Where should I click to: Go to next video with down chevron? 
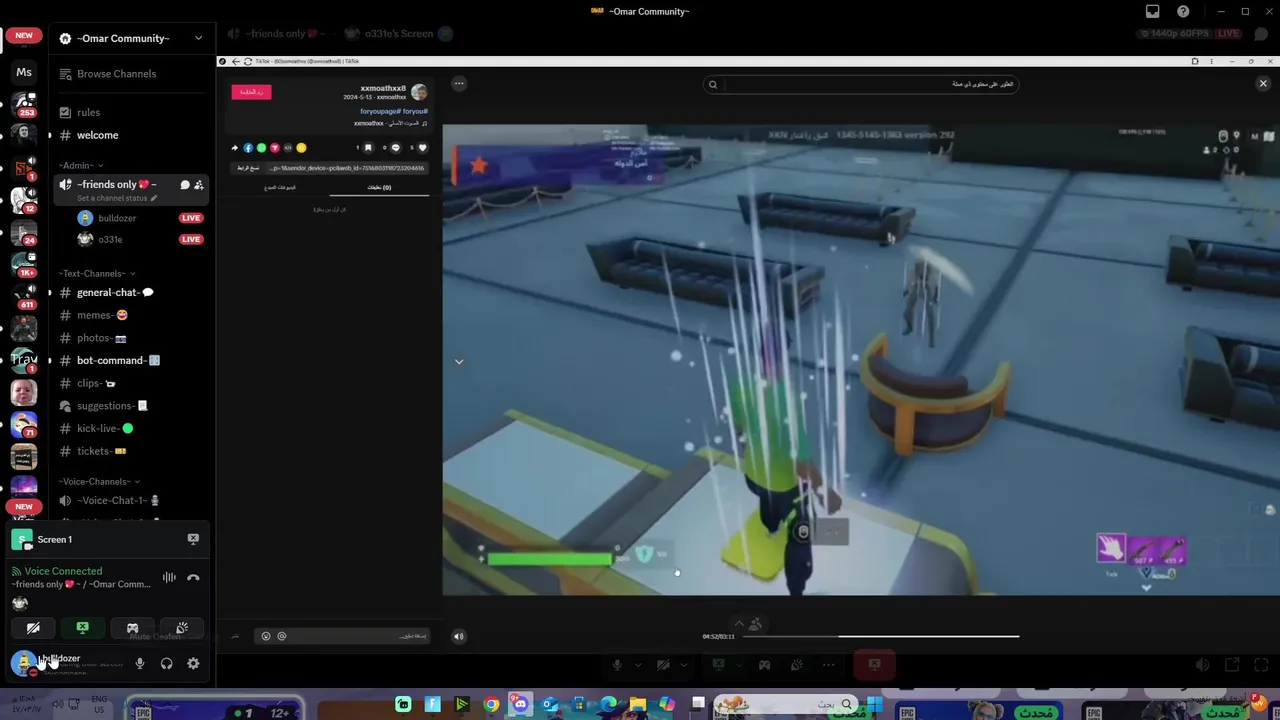459,361
